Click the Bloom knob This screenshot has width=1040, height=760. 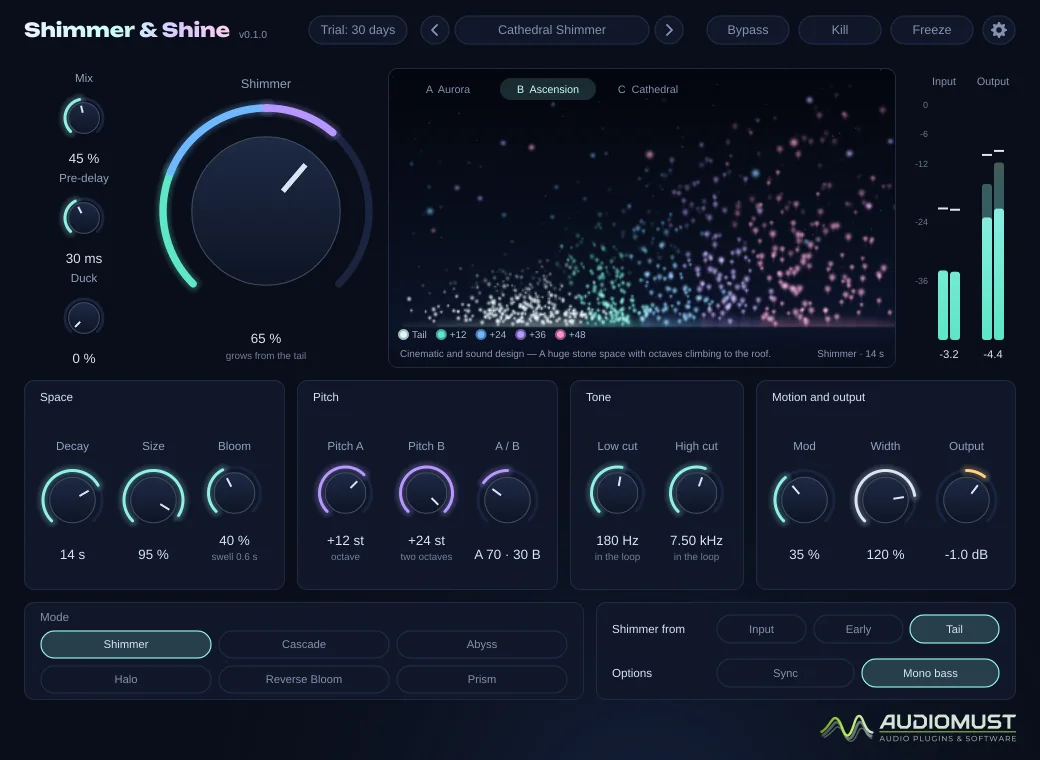point(234,493)
